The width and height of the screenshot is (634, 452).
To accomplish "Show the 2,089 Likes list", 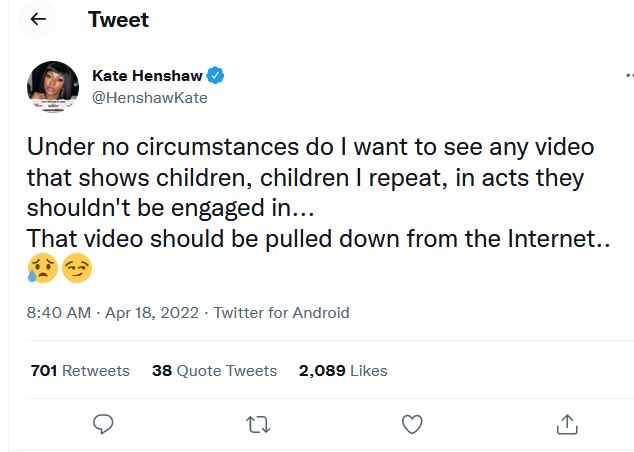I will (x=343, y=370).
